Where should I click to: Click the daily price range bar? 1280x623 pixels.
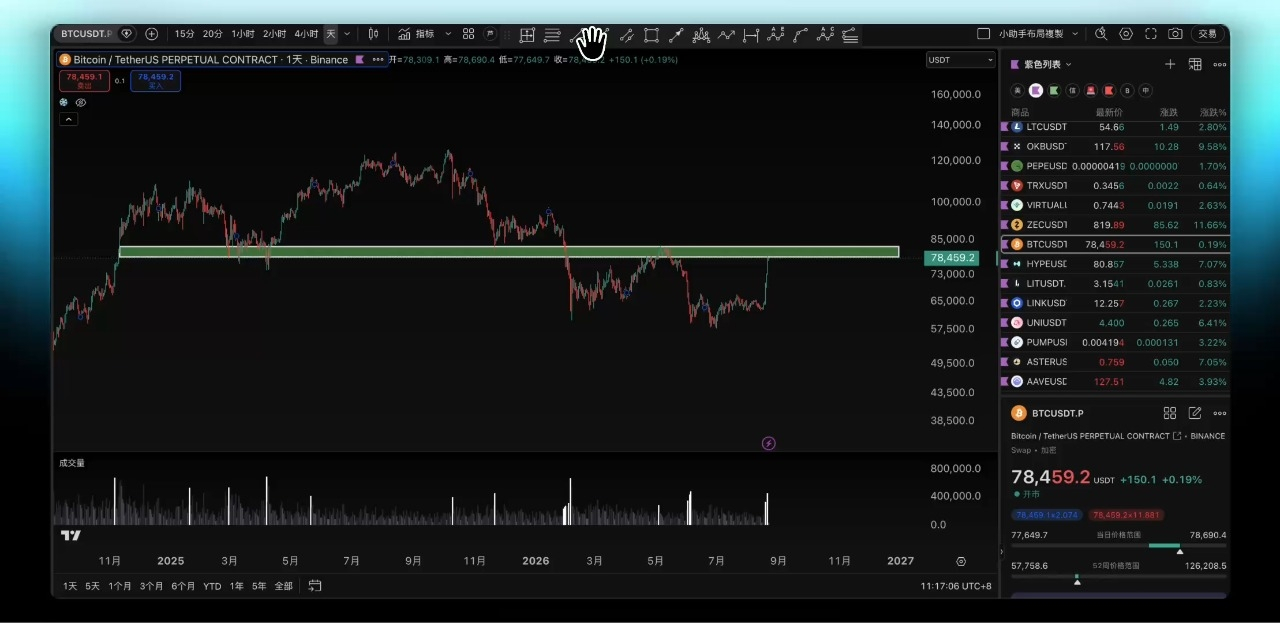click(x=1118, y=546)
